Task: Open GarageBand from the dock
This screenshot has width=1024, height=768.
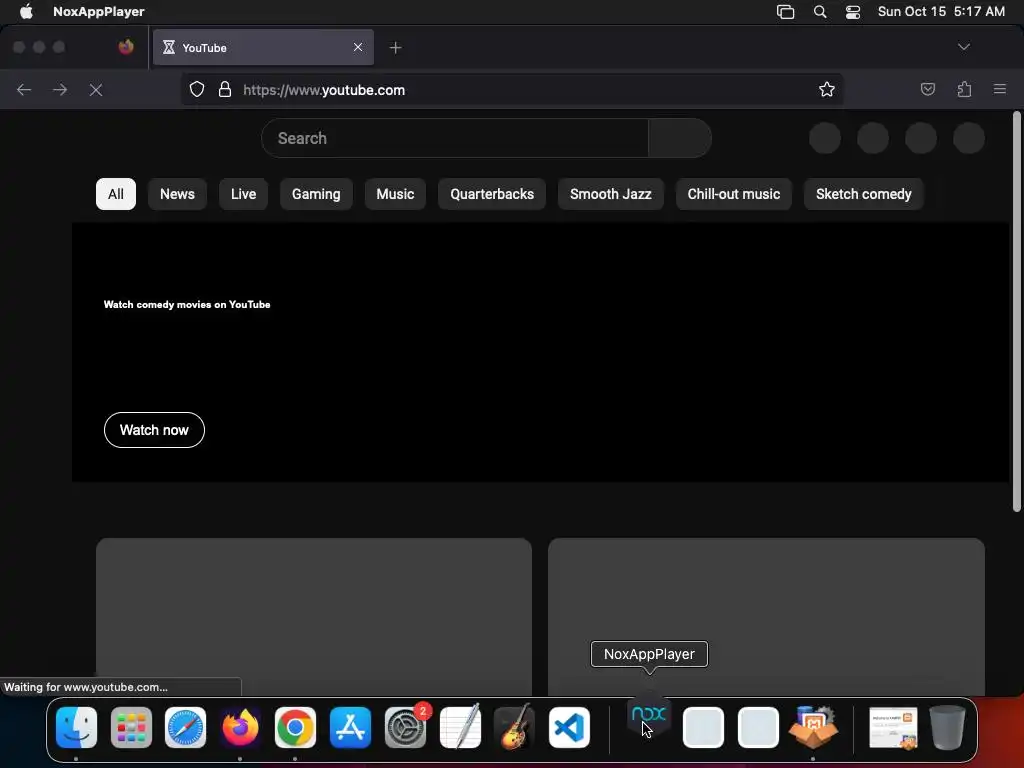Action: pyautogui.click(x=515, y=728)
